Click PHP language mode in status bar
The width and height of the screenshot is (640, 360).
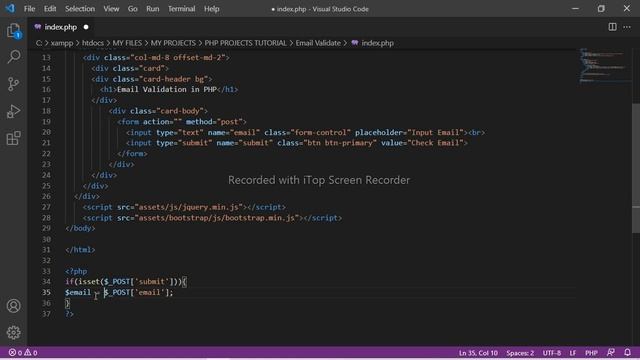(x=591, y=353)
